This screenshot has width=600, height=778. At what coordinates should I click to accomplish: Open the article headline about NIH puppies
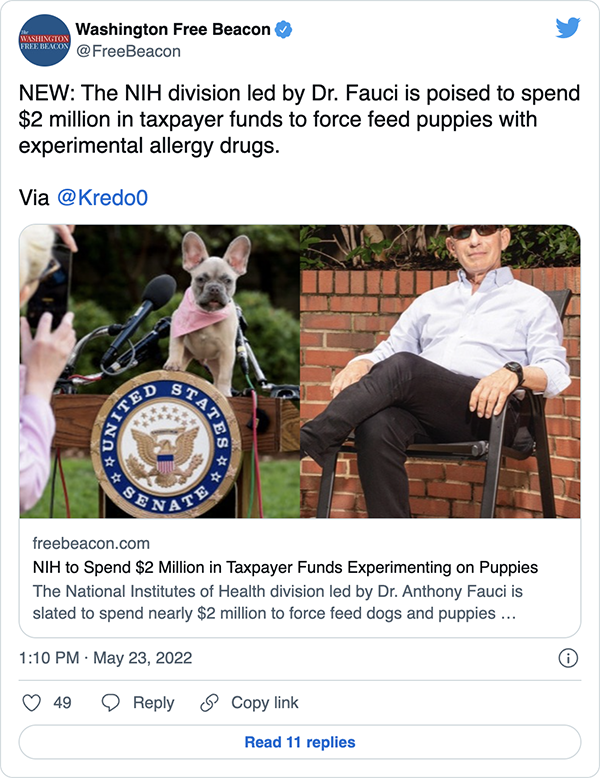pos(285,568)
